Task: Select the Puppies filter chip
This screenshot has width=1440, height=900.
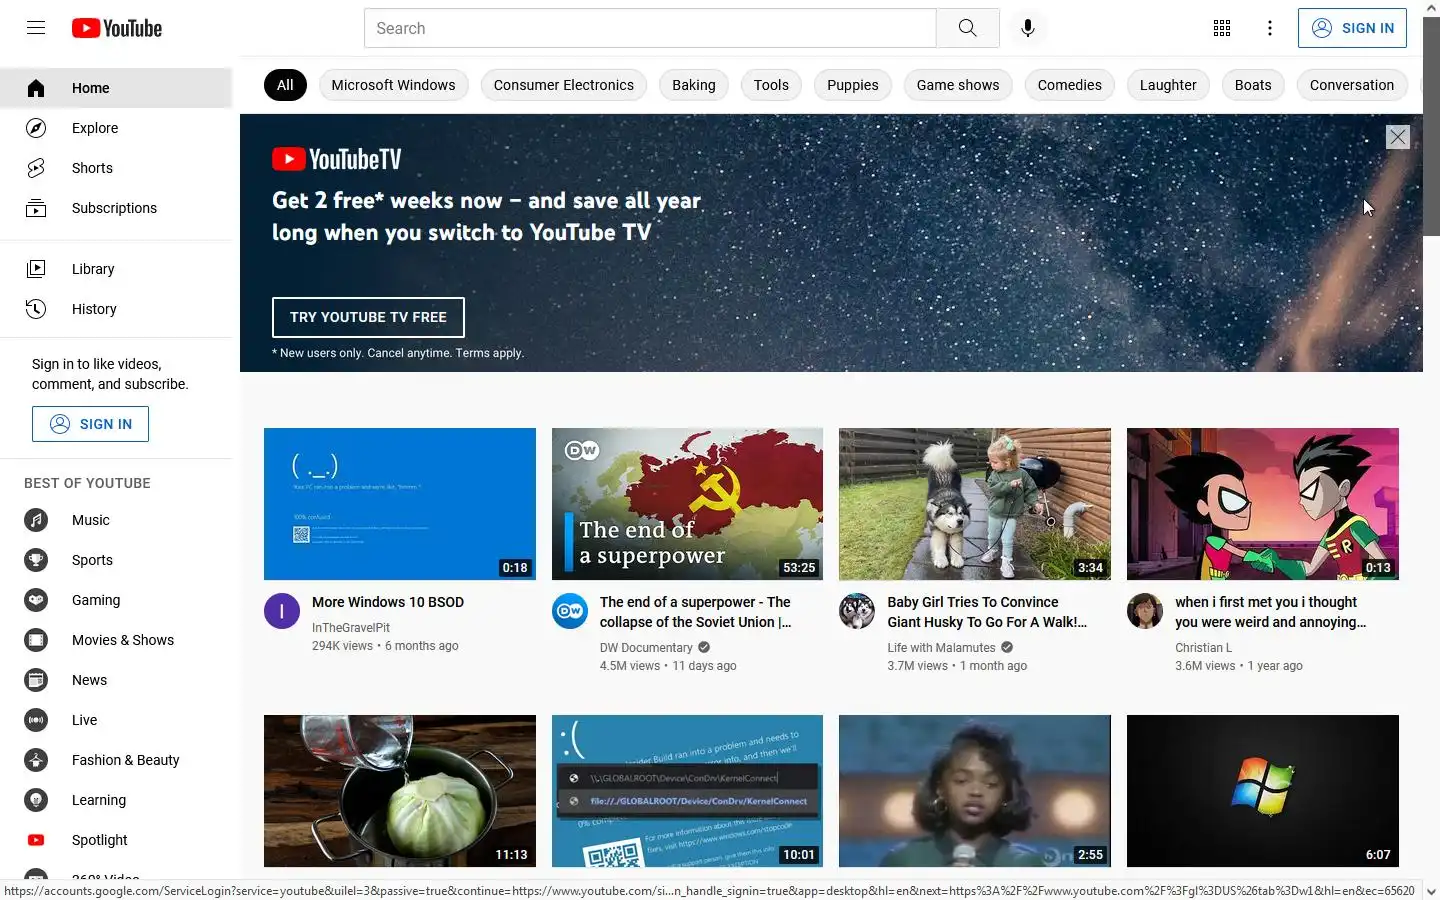Action: point(853,85)
